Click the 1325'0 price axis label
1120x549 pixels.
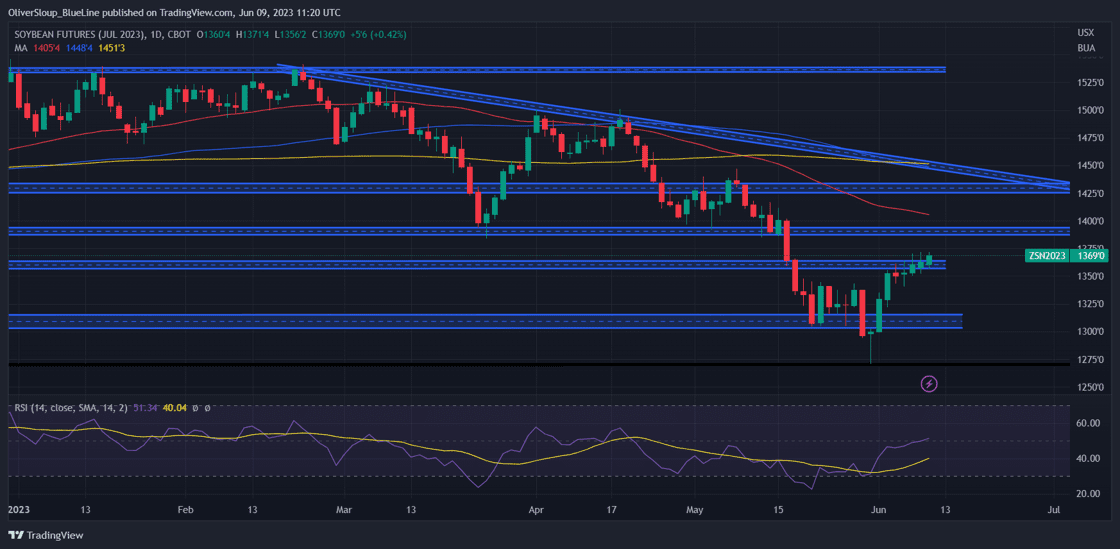tap(1090, 304)
